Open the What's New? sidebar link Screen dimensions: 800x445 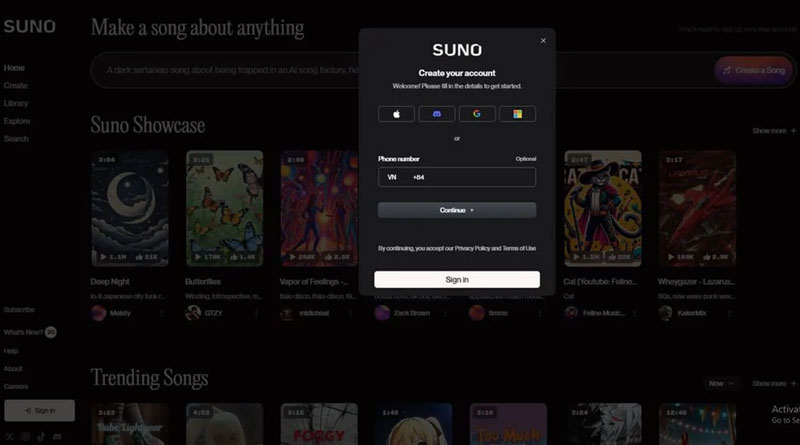(x=22, y=332)
